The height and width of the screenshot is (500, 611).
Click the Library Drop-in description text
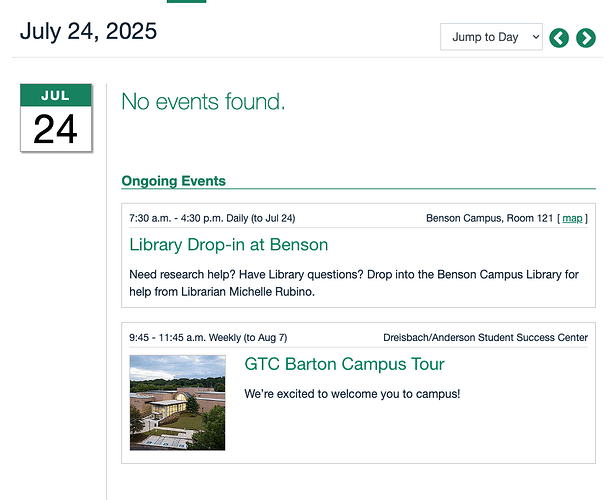(x=354, y=283)
